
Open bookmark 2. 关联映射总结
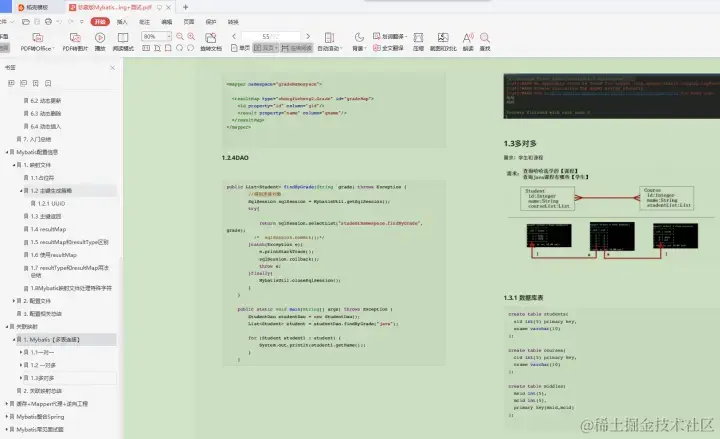43,391
